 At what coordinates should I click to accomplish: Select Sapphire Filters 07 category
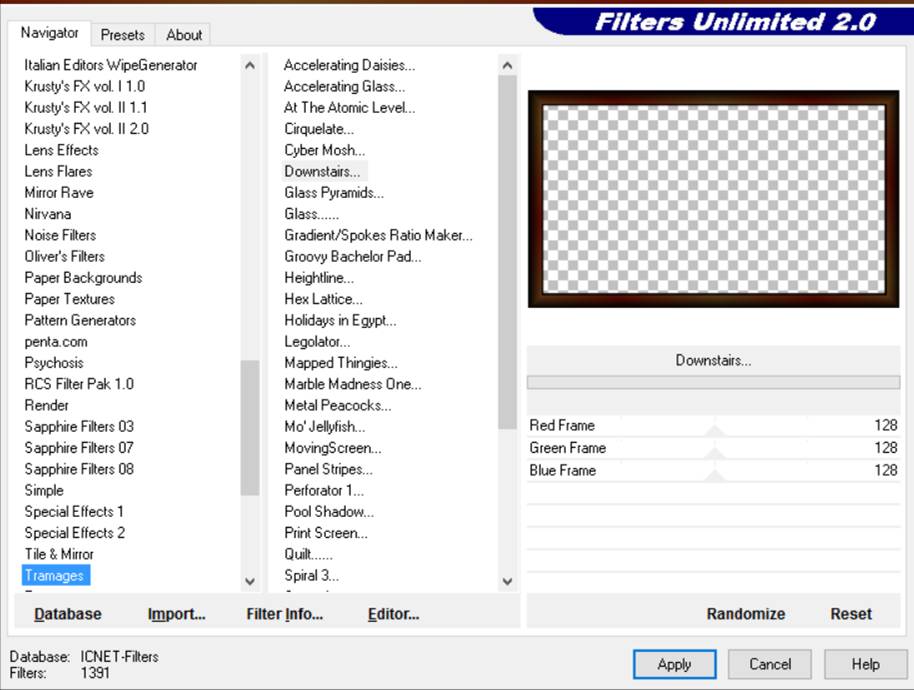(79, 448)
